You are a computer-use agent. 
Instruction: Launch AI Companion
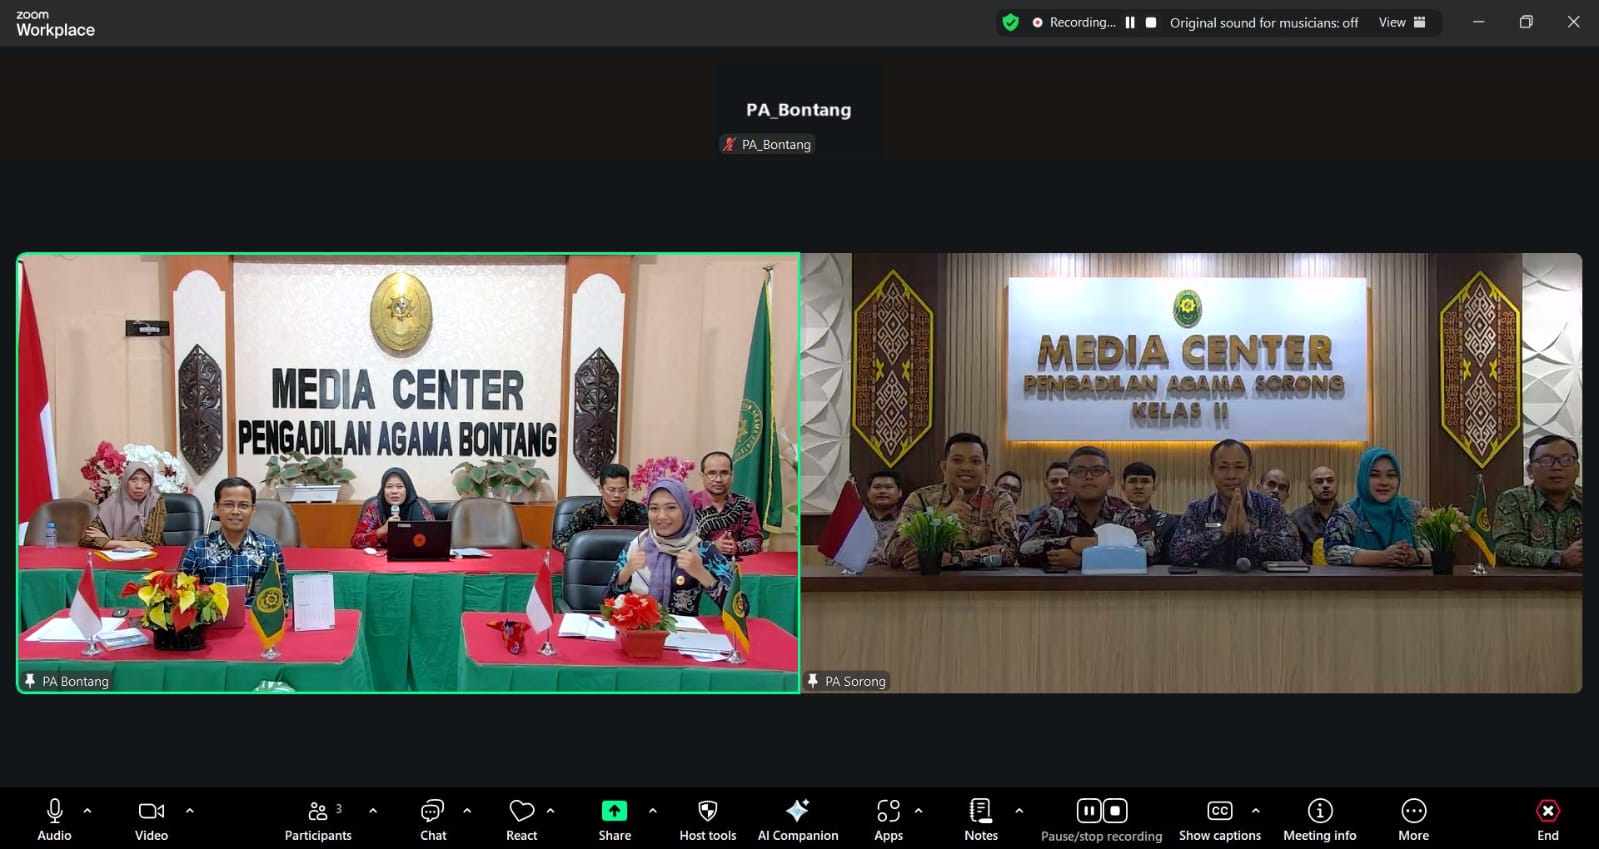(798, 819)
